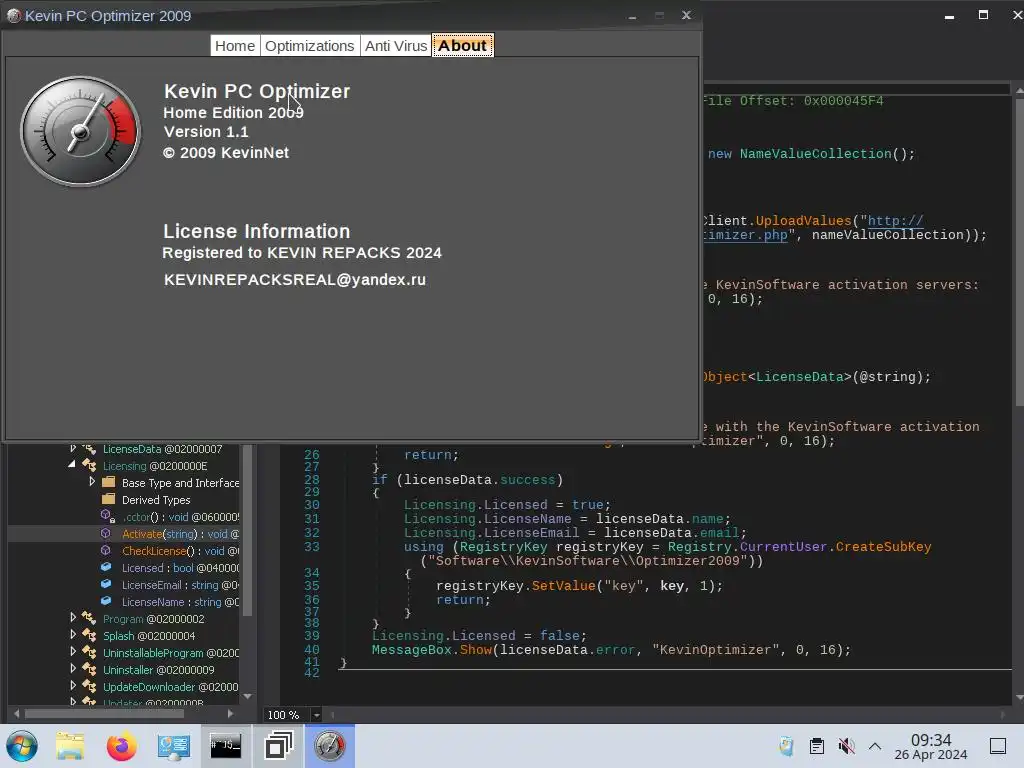Click the UninstallableProgram class icon
The width and height of the screenshot is (1024, 768).
pyautogui.click(x=89, y=652)
